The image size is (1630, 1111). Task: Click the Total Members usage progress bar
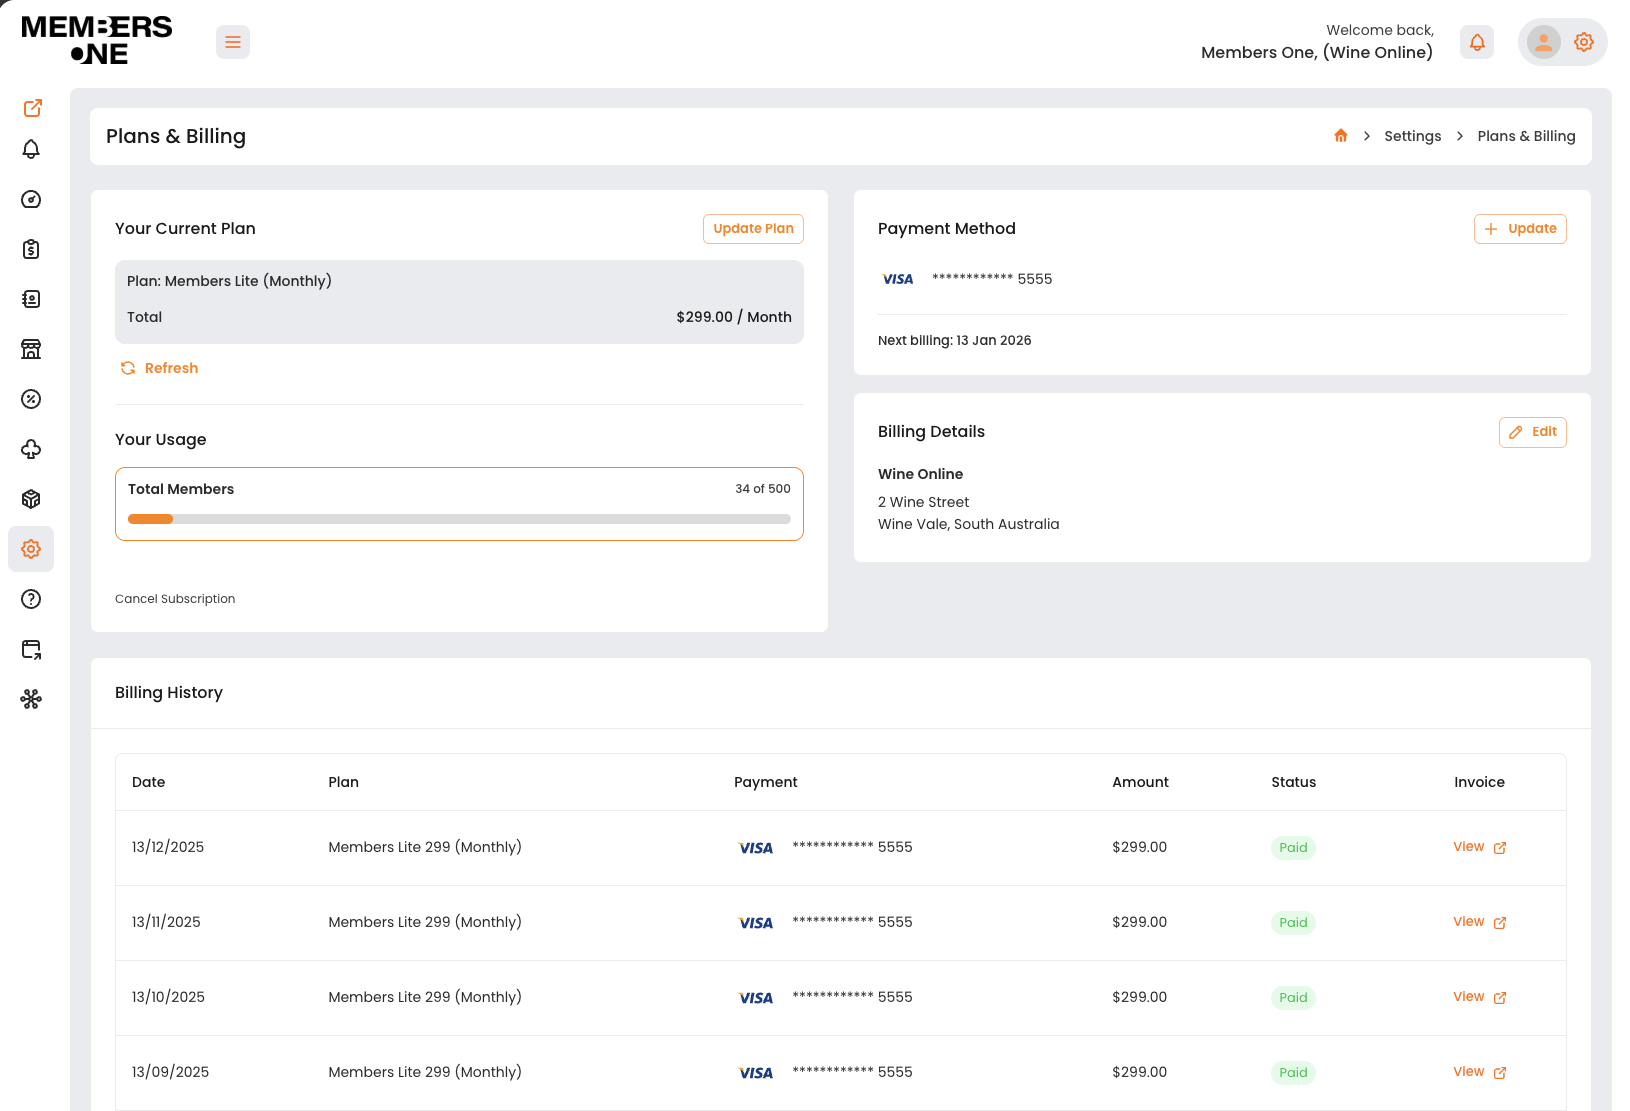pyautogui.click(x=459, y=519)
